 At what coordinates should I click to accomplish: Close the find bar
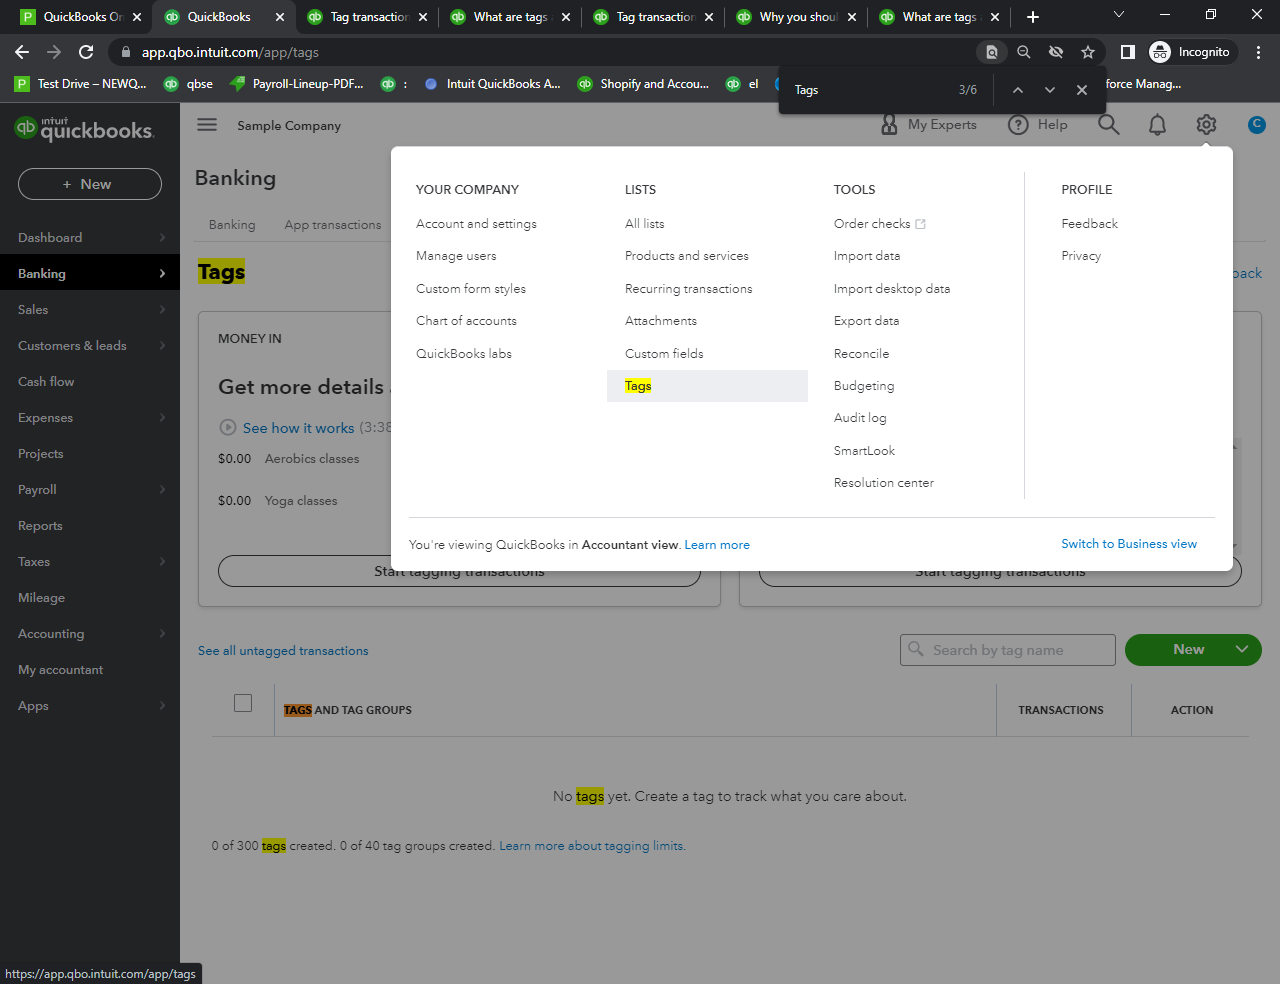click(x=1082, y=90)
